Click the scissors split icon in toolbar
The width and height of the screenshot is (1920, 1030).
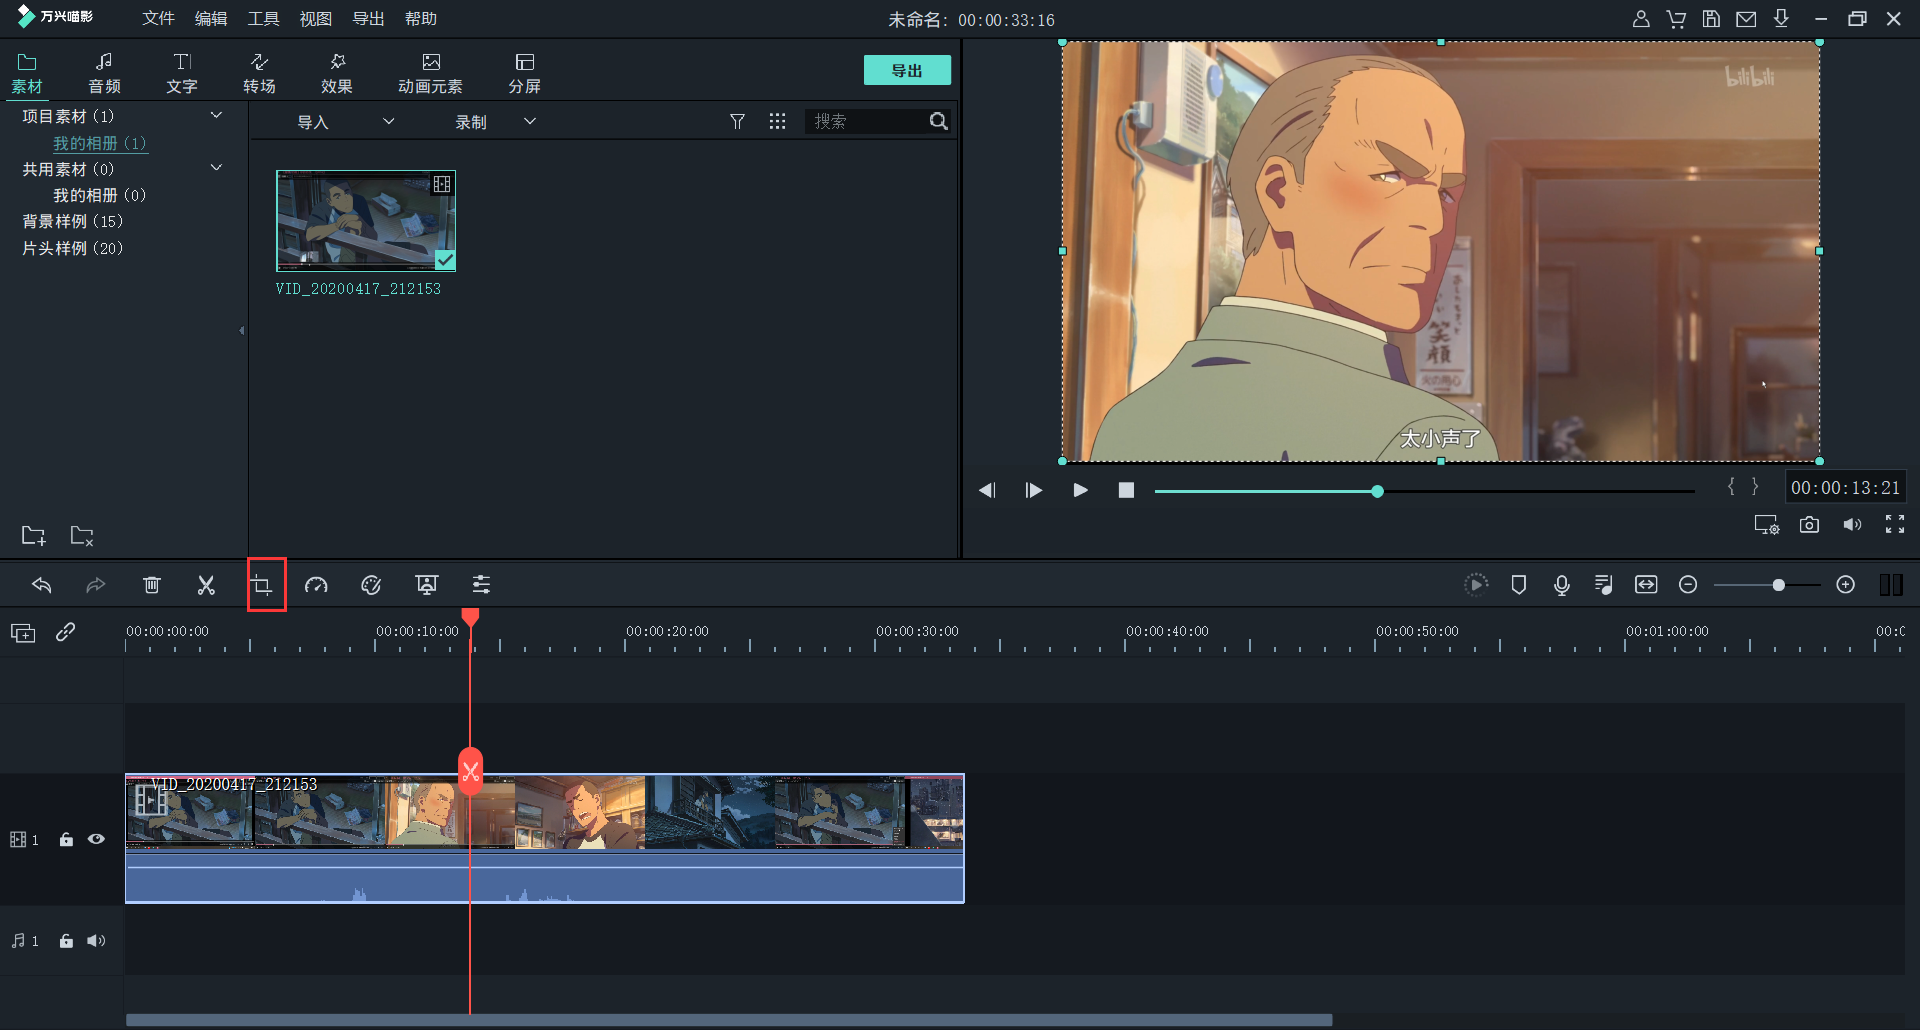click(206, 585)
